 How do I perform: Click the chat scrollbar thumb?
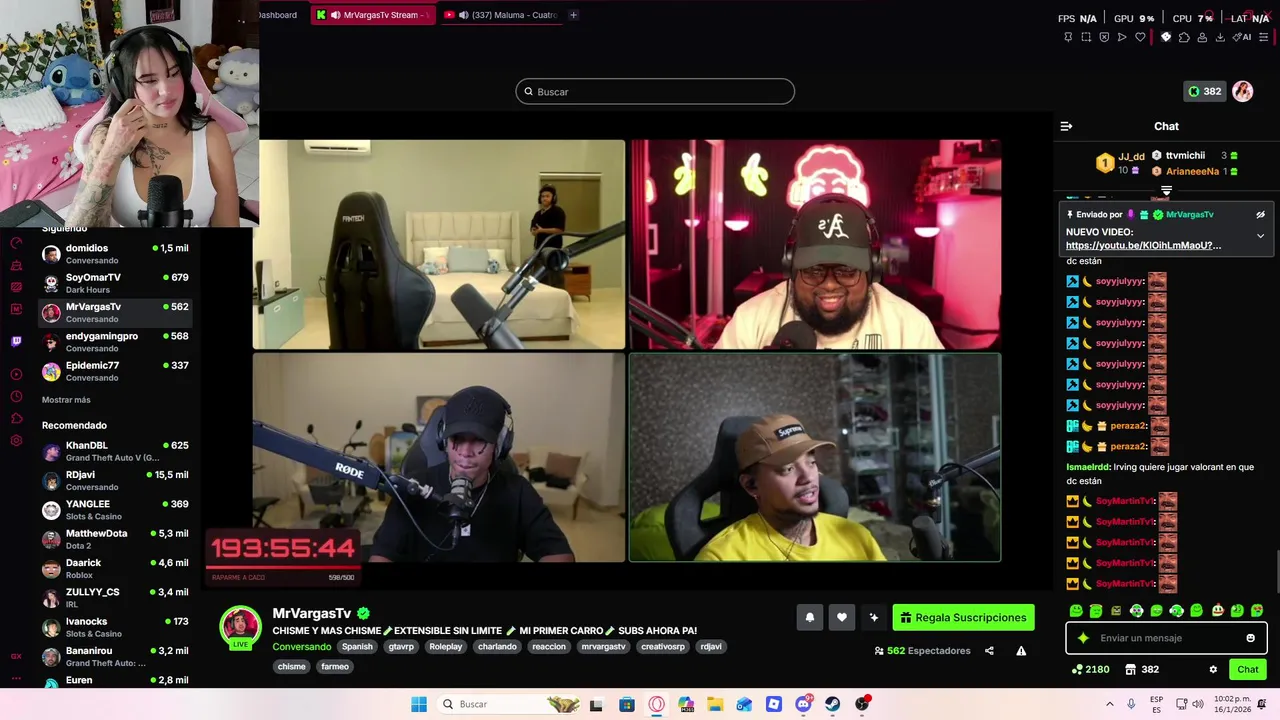pyautogui.click(x=1276, y=572)
